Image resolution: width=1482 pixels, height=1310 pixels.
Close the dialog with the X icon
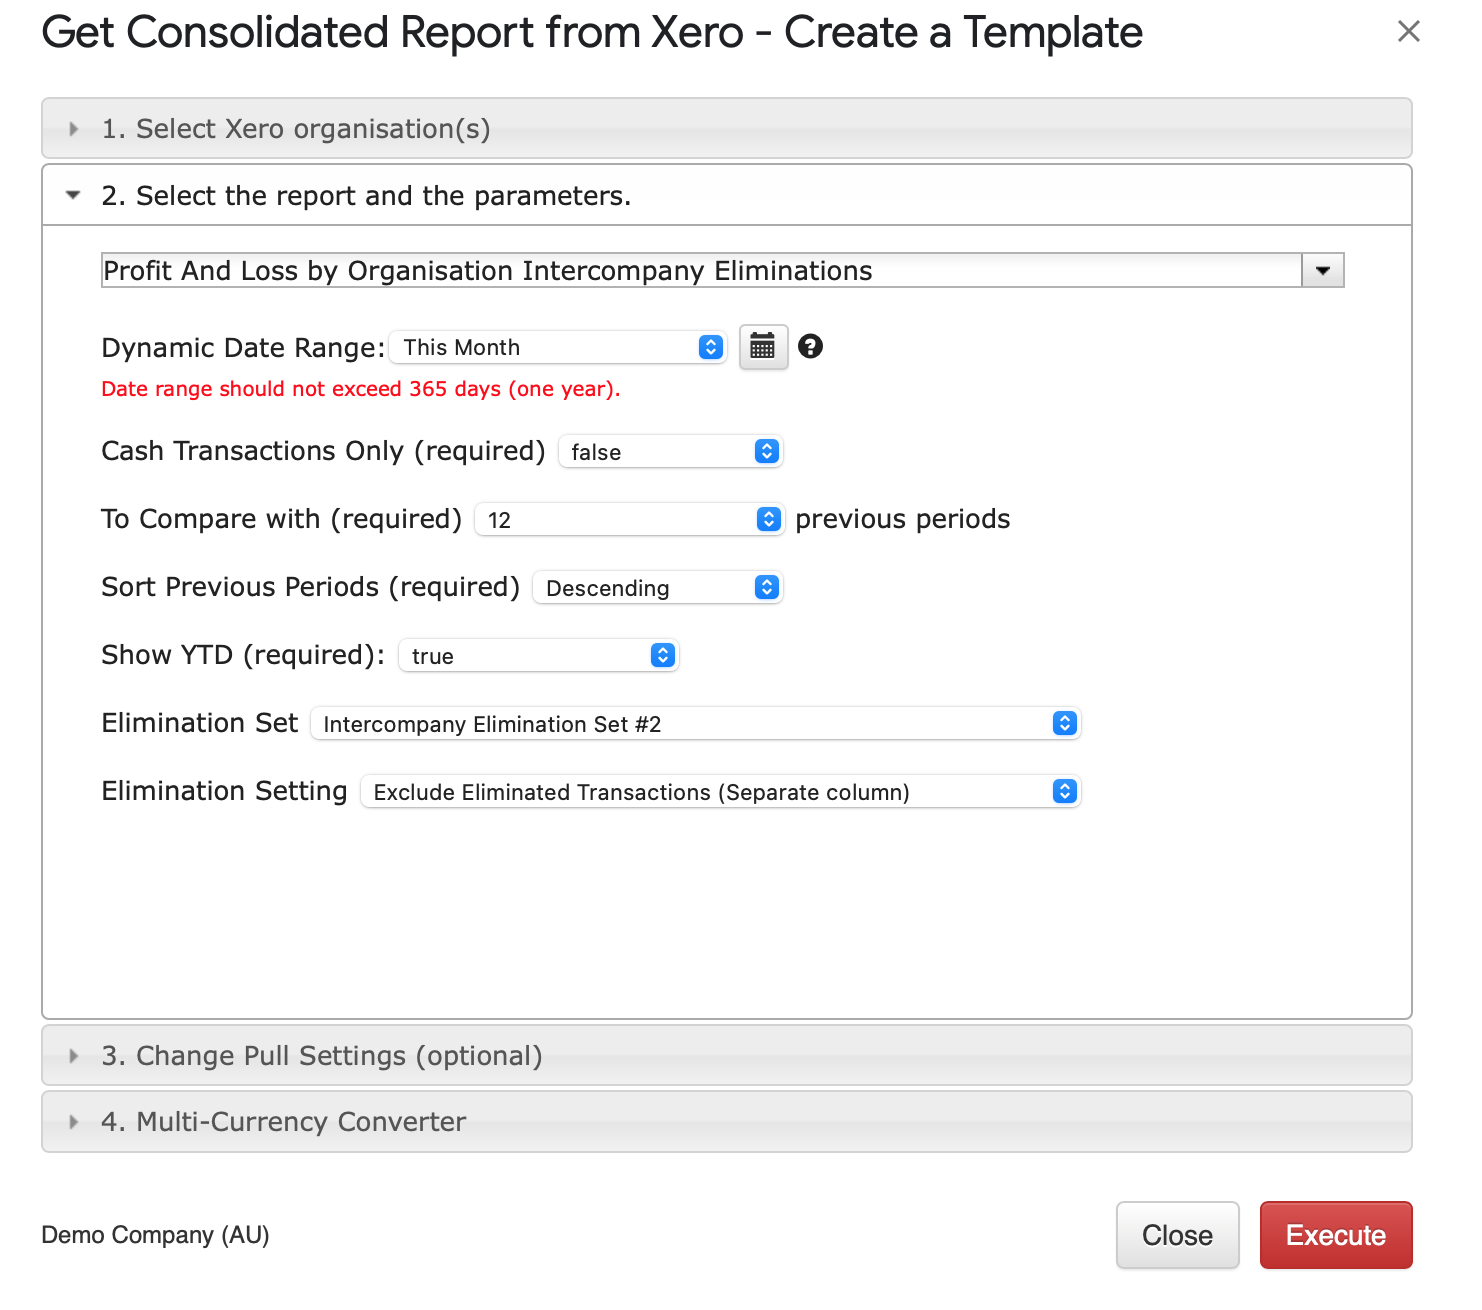pyautogui.click(x=1408, y=31)
